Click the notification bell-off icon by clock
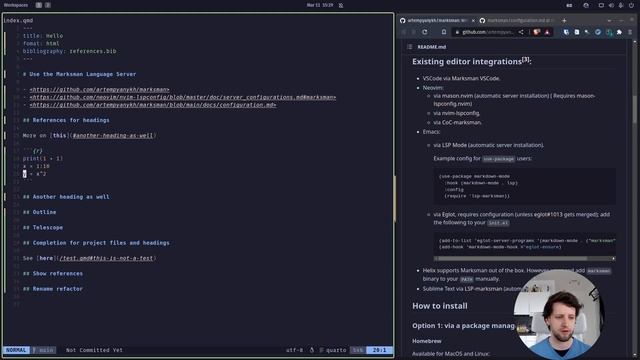Screen dimensions: 640x360 341,5
